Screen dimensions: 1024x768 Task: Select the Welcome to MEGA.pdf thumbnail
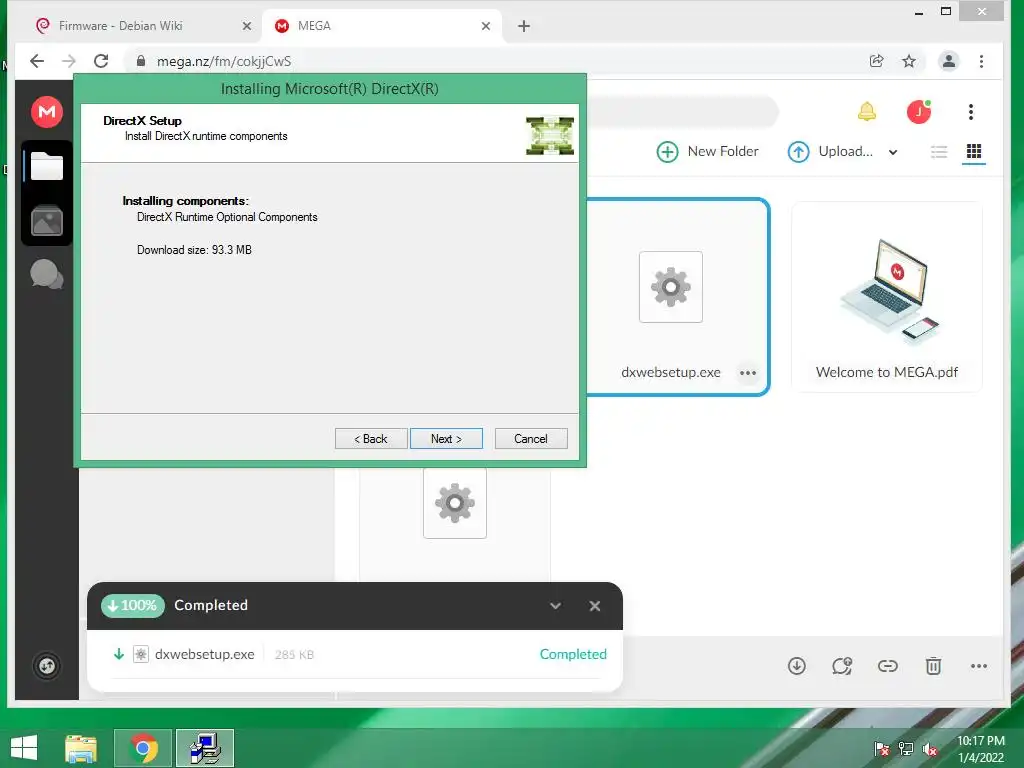point(888,292)
